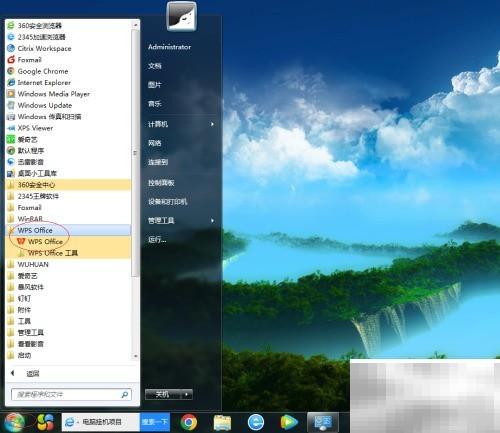Click the taskbar search text field
This screenshot has width=500, height=433.
[x=101, y=422]
